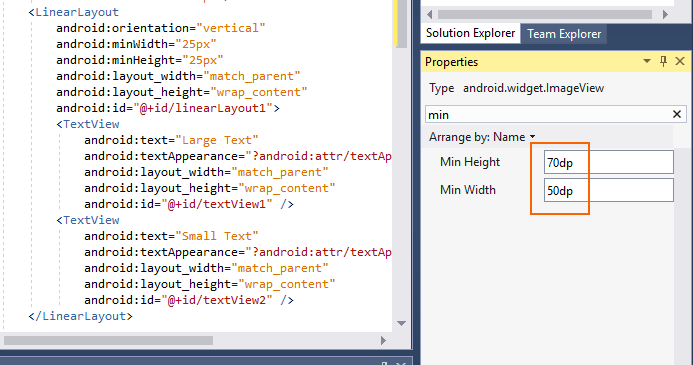Open the 'Arrange by: Name' dropdown
The height and width of the screenshot is (365, 693).
482,137
